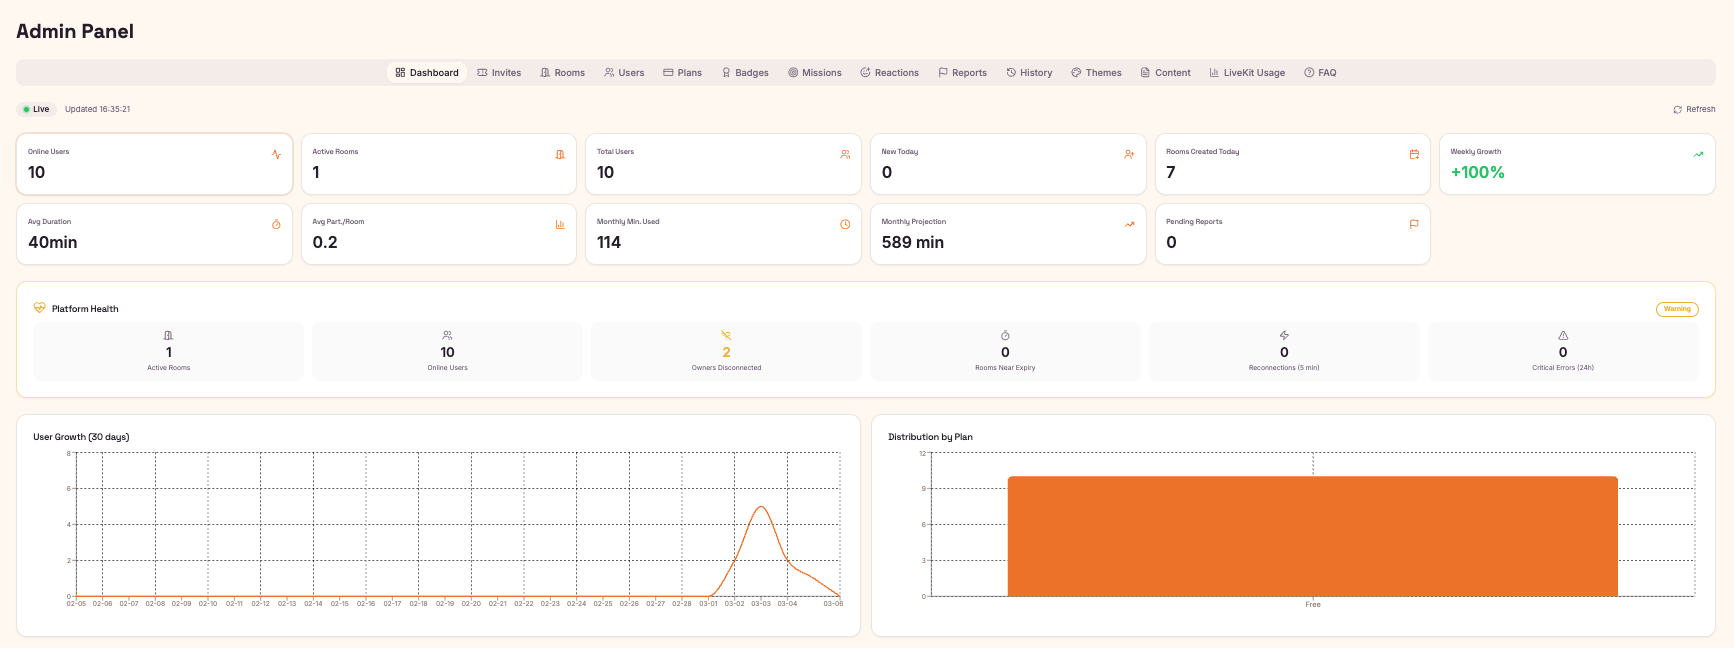Switch to the Badges tab

click(745, 72)
